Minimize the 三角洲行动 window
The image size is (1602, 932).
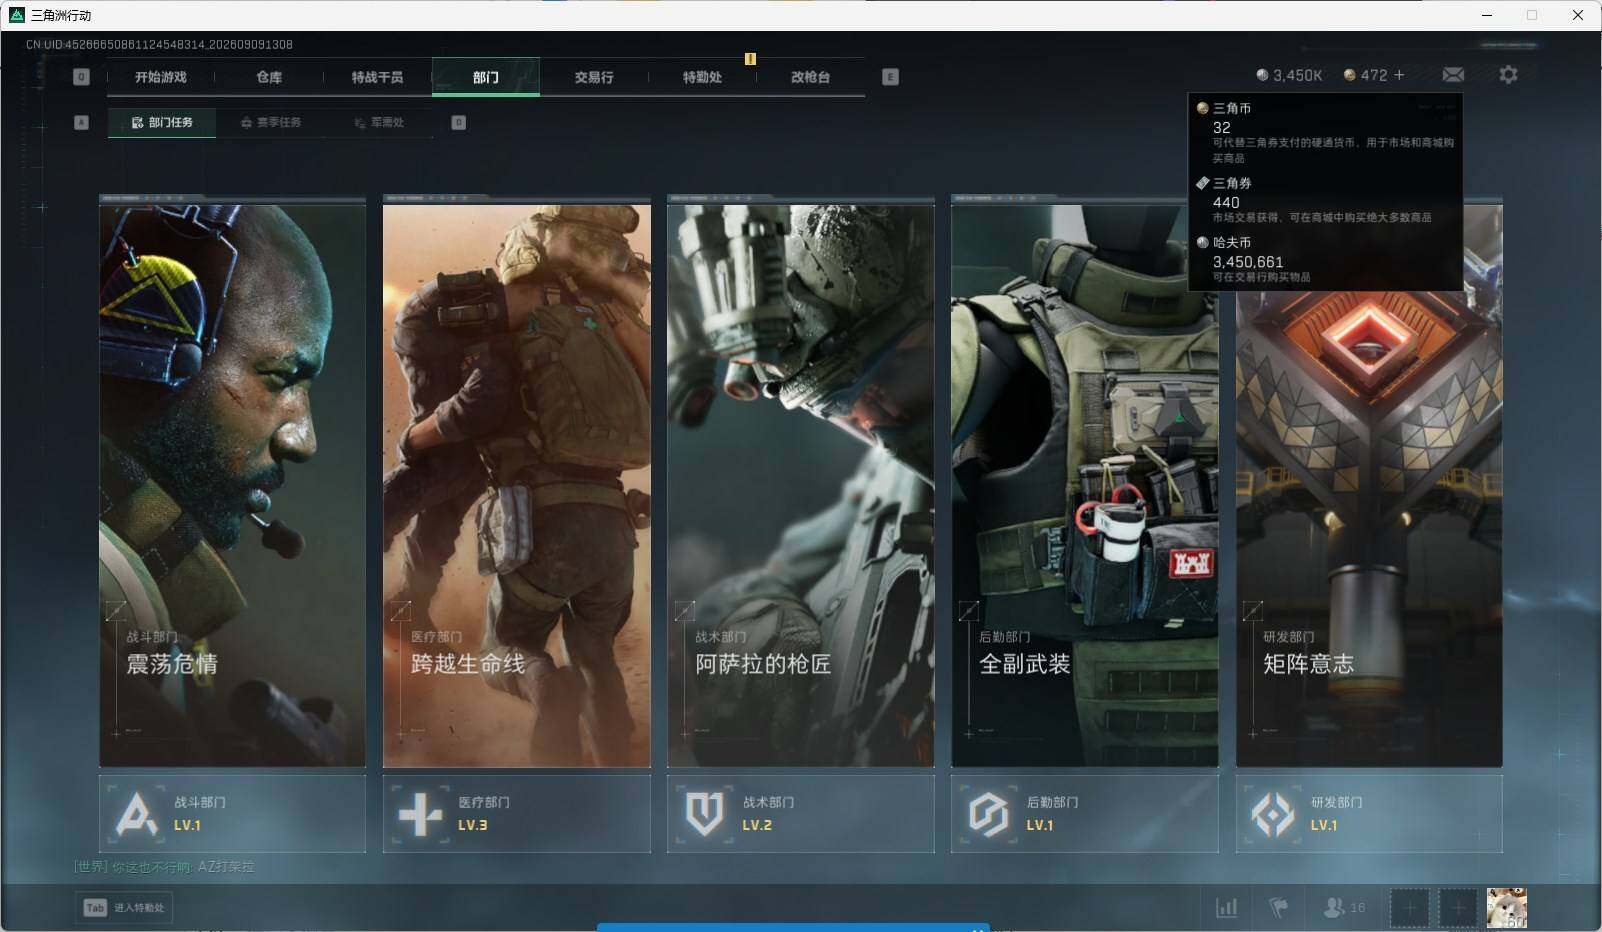point(1486,15)
